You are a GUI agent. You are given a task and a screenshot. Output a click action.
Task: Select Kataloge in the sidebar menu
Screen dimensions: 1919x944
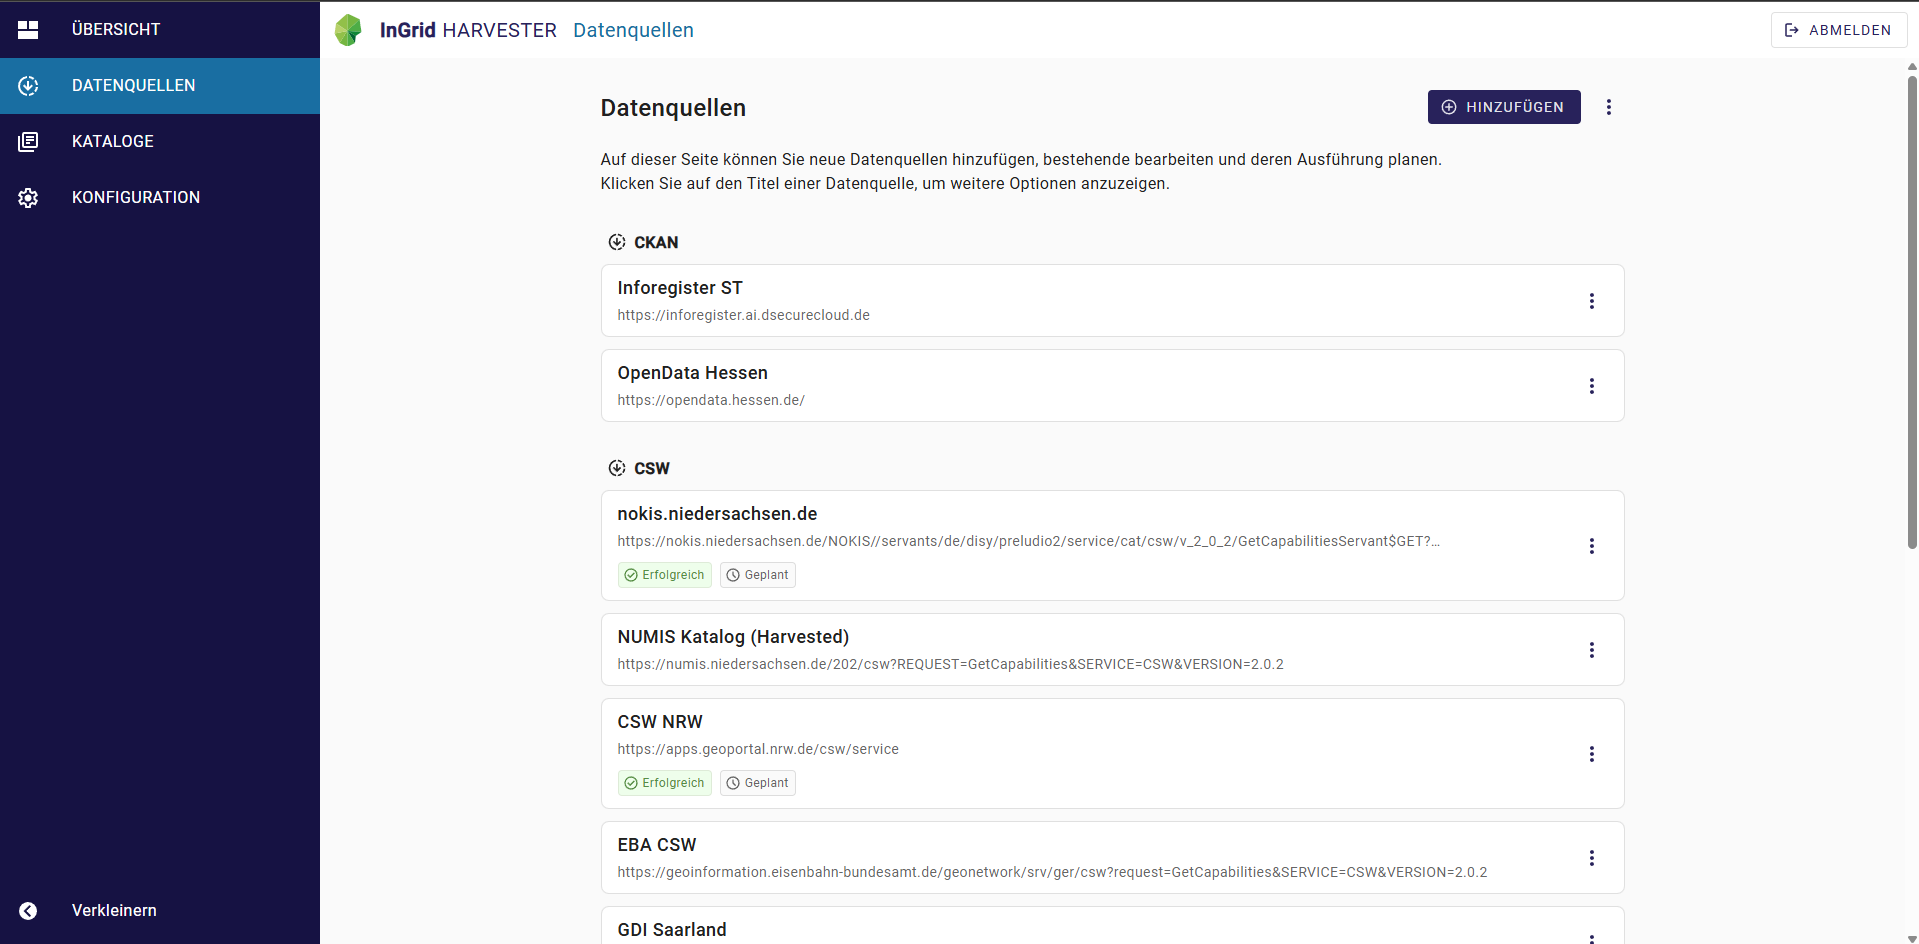click(160, 142)
